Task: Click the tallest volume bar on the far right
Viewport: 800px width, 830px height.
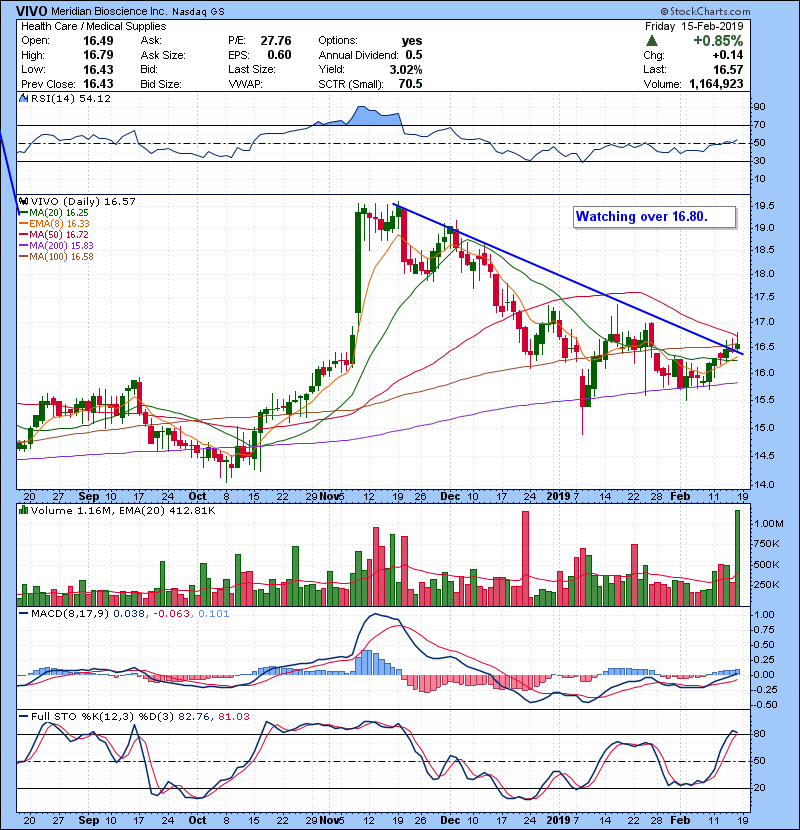Action: 737,558
